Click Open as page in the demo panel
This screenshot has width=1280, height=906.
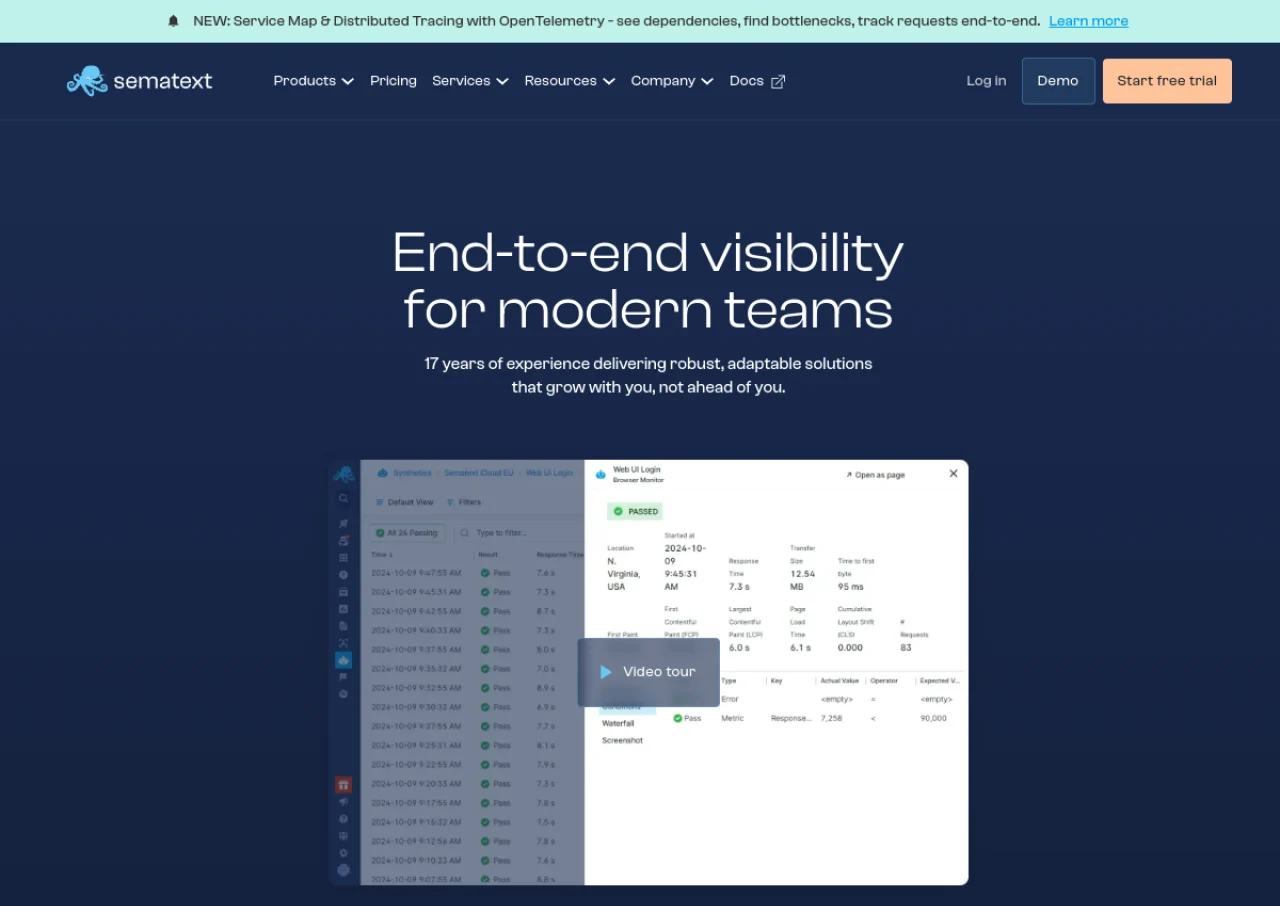pos(875,475)
